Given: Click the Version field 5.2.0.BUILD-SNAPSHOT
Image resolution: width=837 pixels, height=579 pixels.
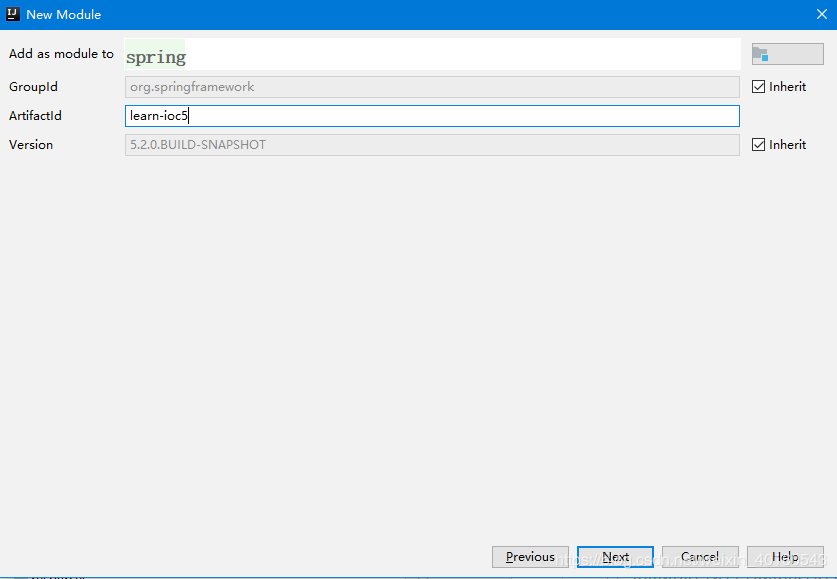Looking at the screenshot, I should point(432,145).
